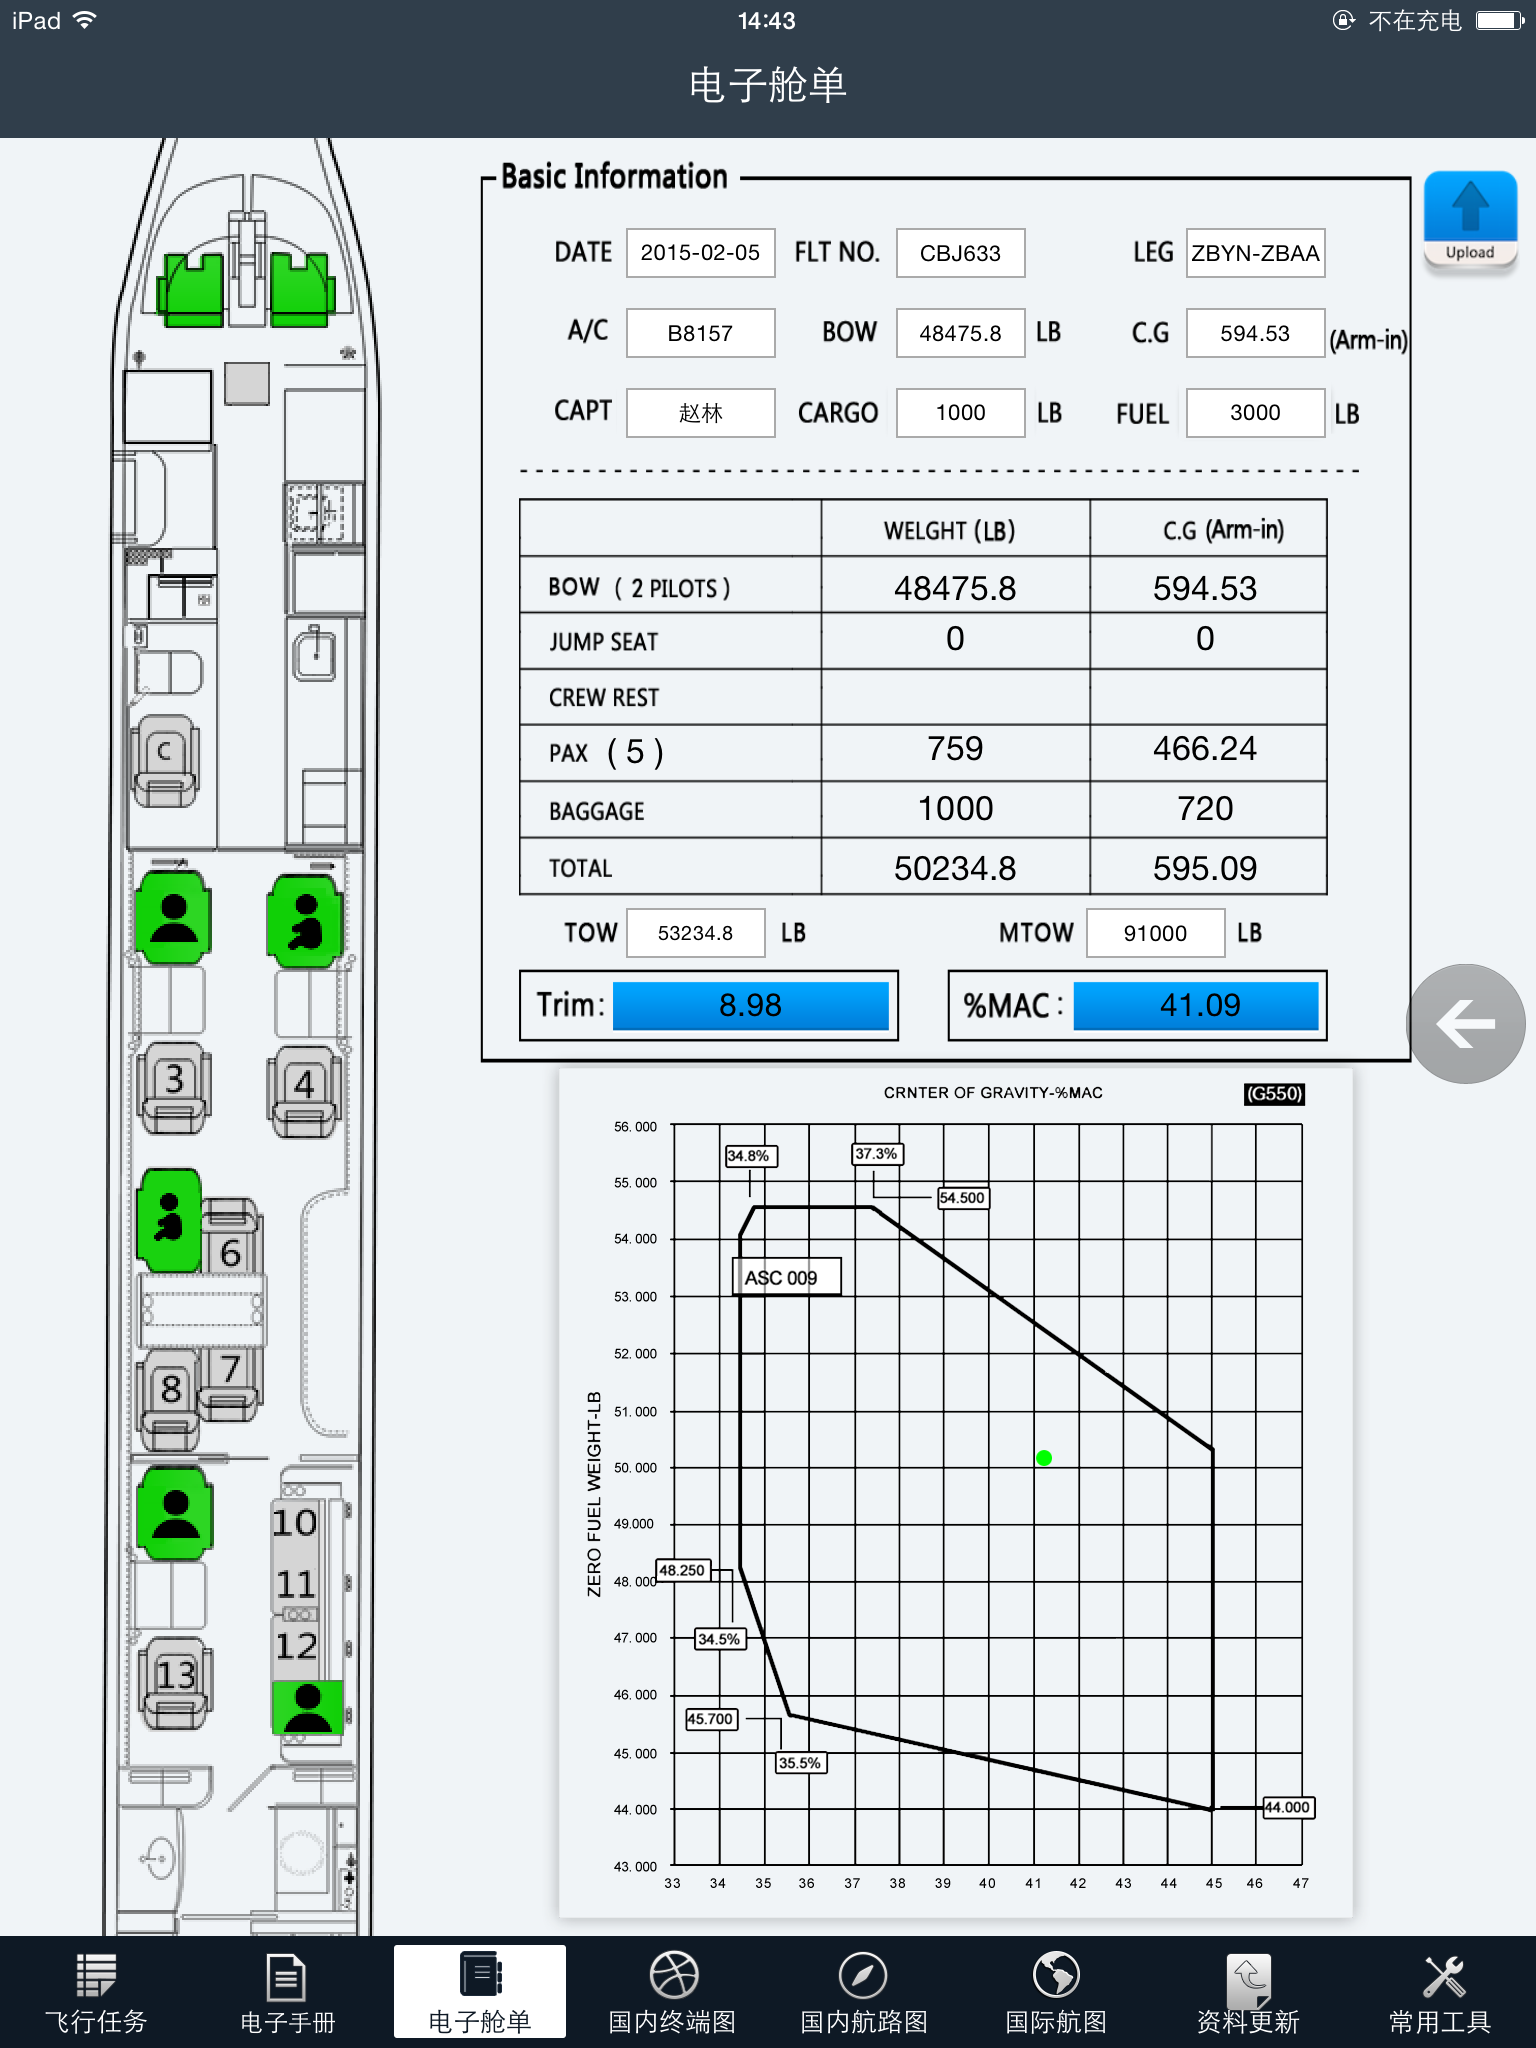Edit the C.G field 594.53
The width and height of the screenshot is (1536, 2048).
[1255, 333]
